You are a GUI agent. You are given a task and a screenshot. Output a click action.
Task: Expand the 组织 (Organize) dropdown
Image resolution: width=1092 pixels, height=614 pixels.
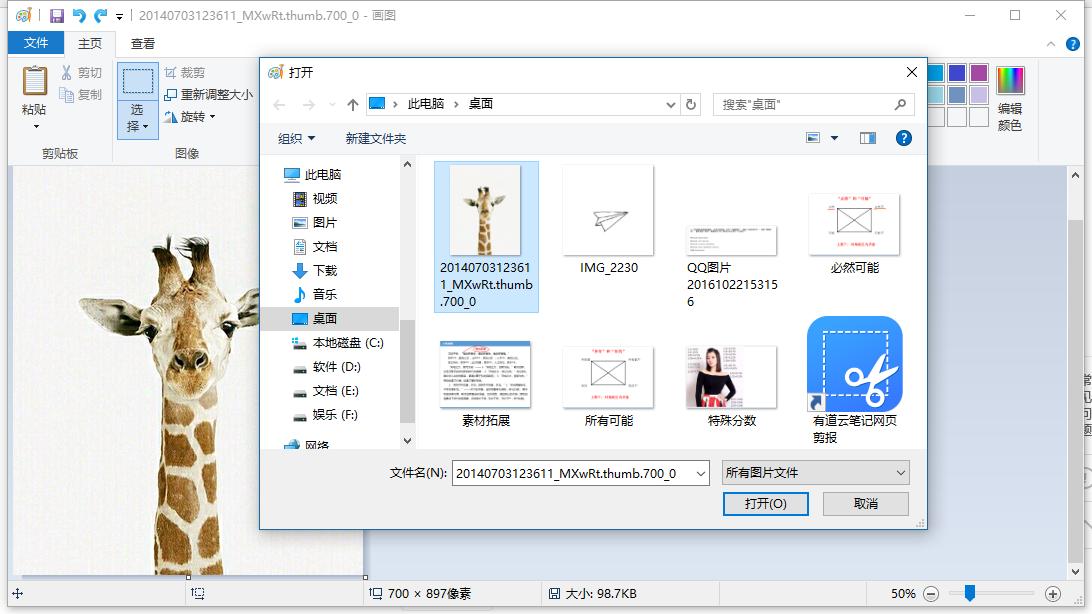[297, 137]
